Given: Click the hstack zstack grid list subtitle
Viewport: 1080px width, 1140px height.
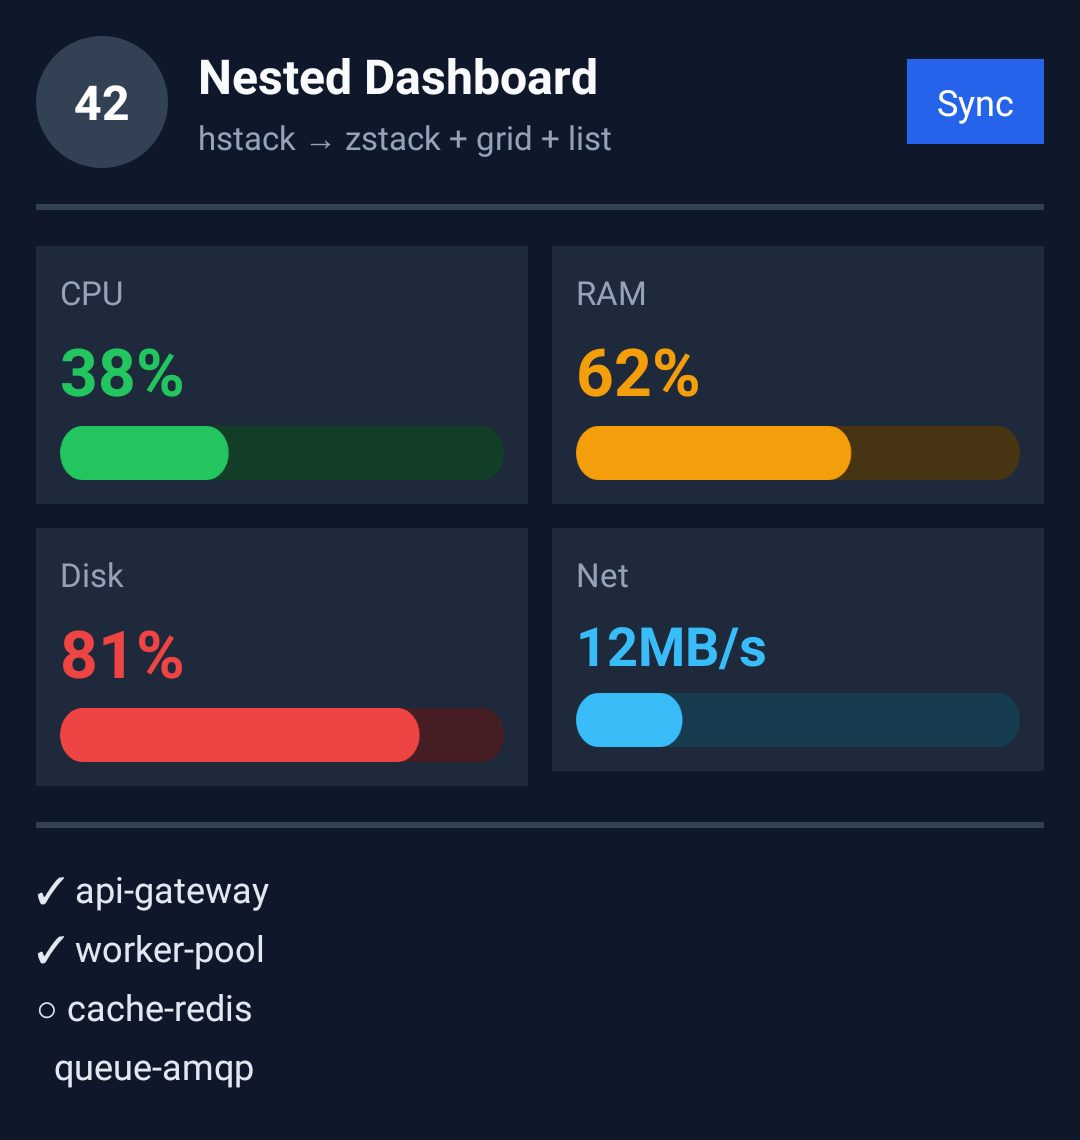Looking at the screenshot, I should pyautogui.click(x=404, y=139).
